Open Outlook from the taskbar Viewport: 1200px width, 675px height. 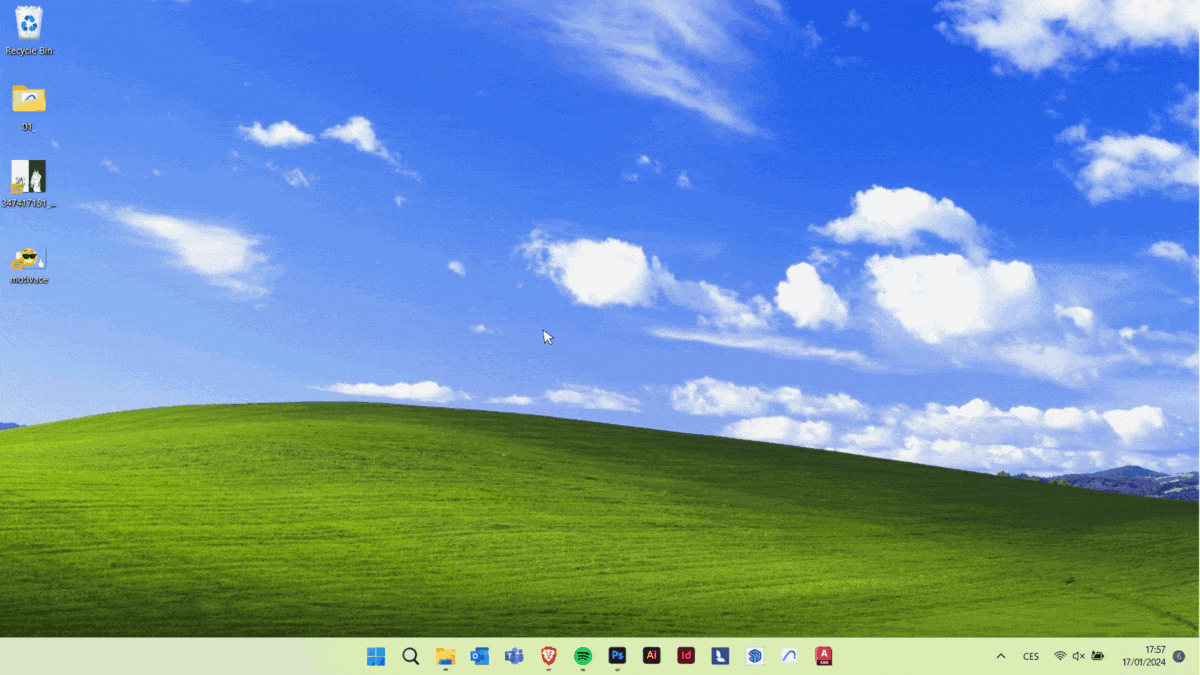[480, 656]
